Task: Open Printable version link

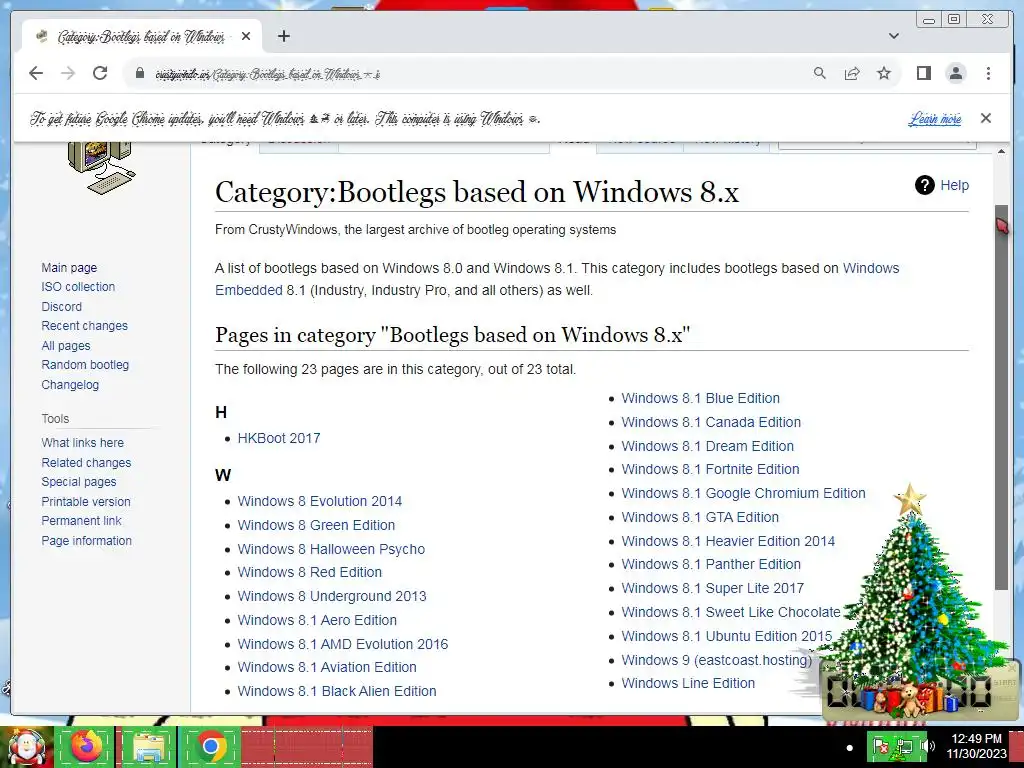Action: pos(86,502)
